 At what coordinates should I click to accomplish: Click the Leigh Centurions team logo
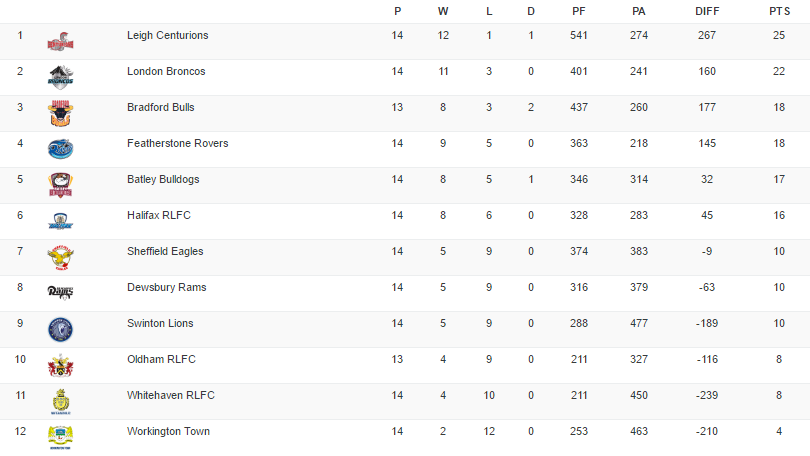pos(61,42)
